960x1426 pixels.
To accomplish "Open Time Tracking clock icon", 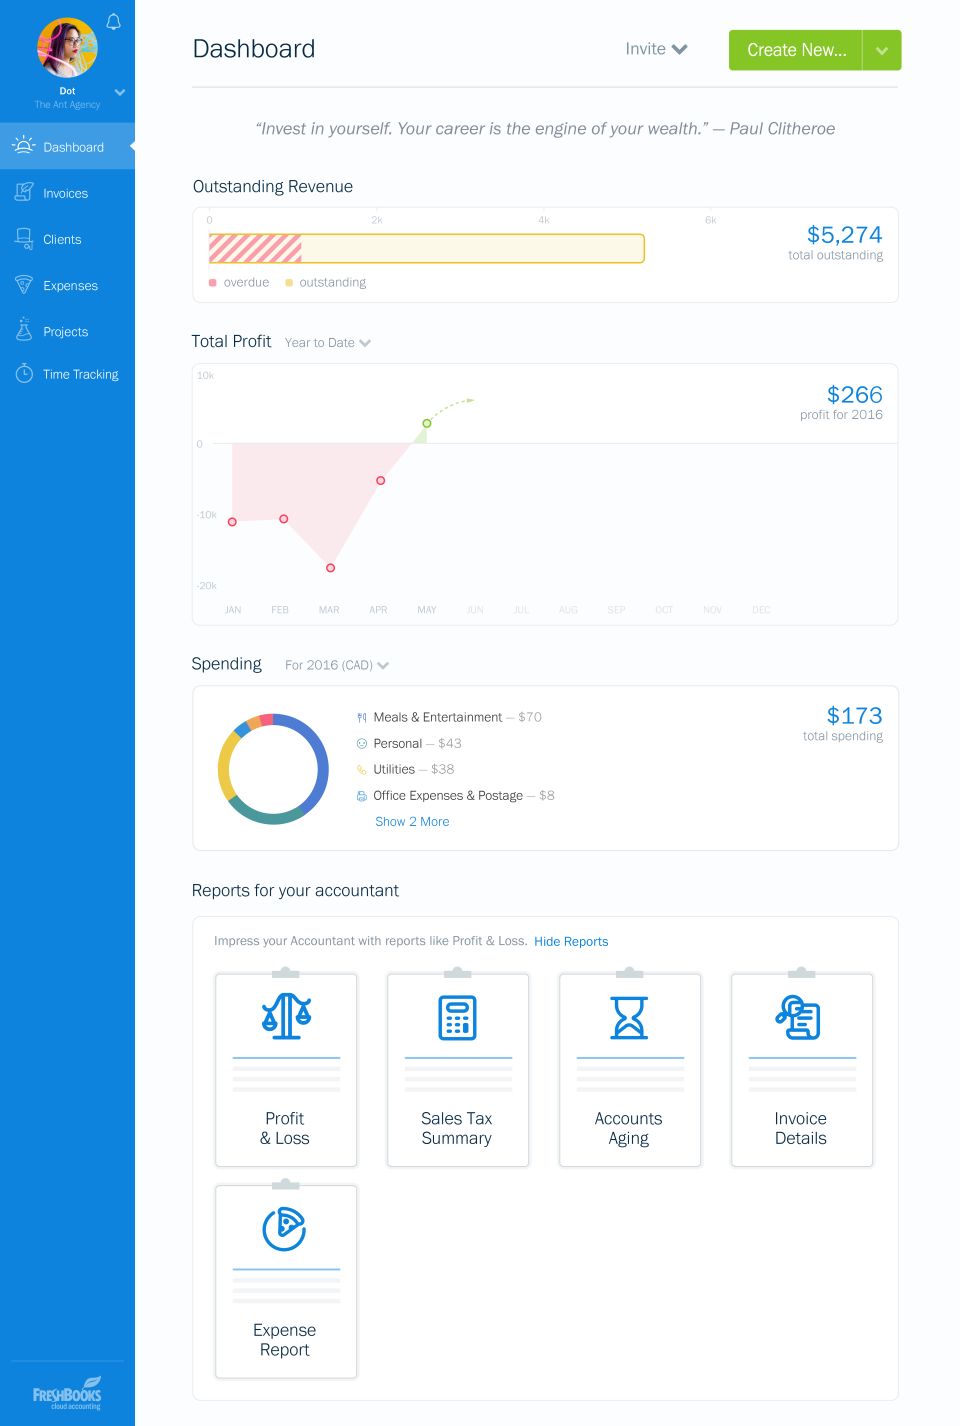I will [24, 373].
